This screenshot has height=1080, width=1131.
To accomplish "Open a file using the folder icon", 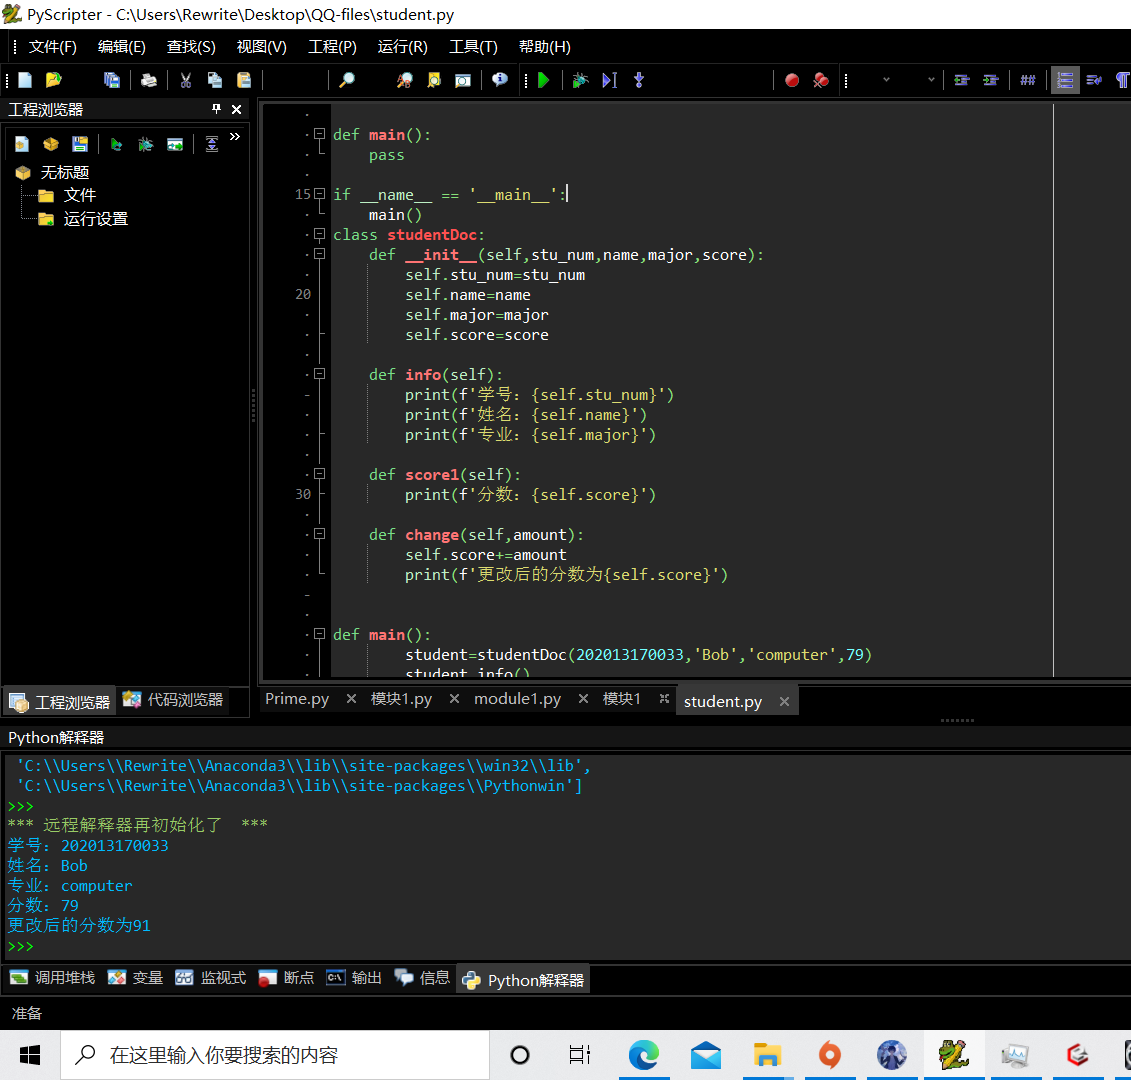I will point(53,80).
